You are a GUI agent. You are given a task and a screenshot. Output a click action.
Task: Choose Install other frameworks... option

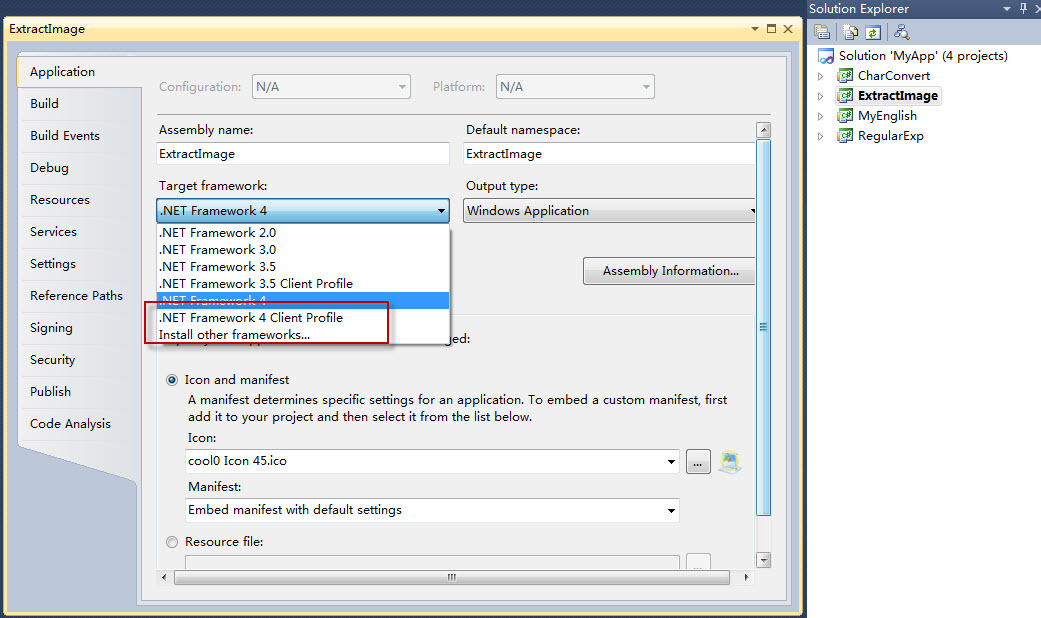click(x=303, y=335)
